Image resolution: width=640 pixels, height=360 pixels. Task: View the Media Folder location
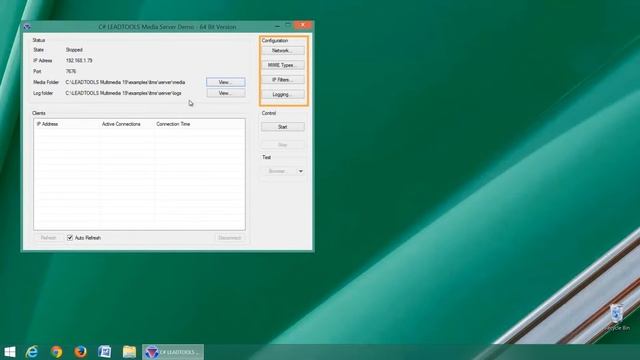coord(226,82)
